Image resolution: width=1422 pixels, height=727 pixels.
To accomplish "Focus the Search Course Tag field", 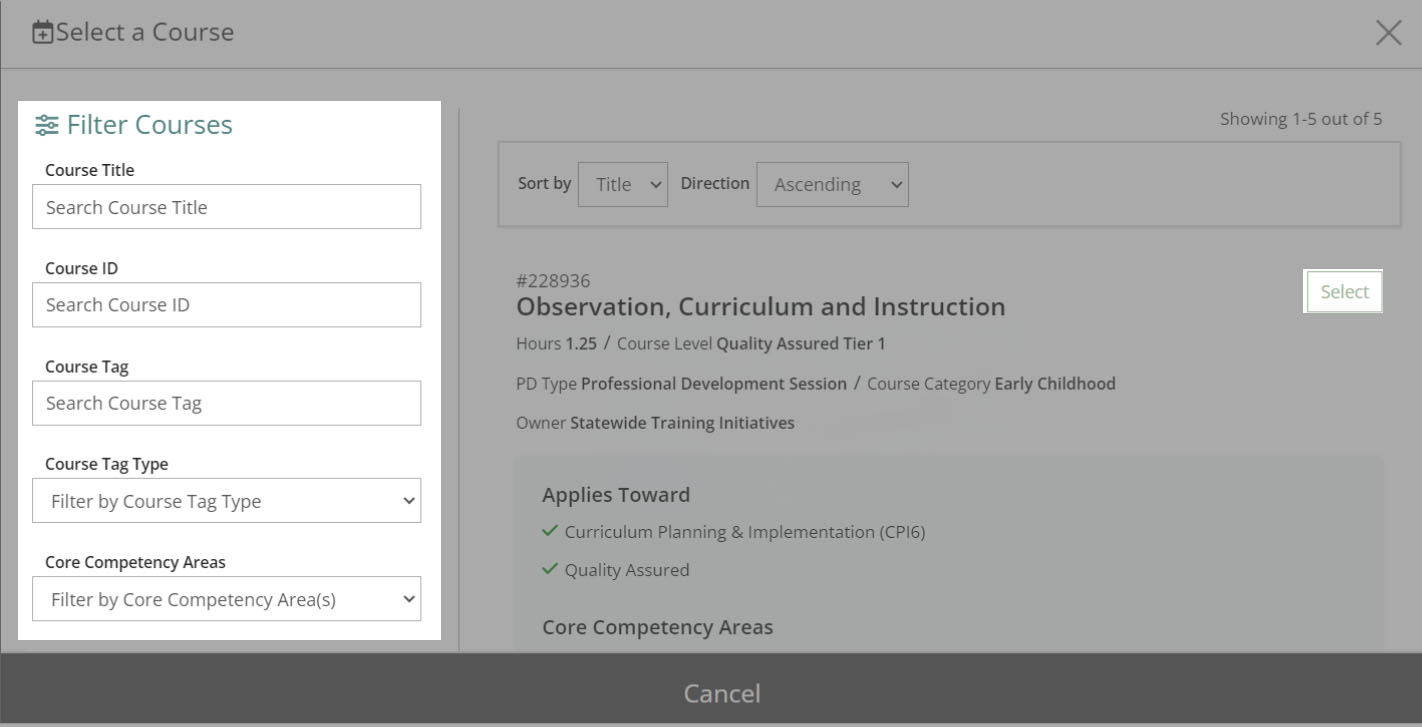I will (226, 402).
